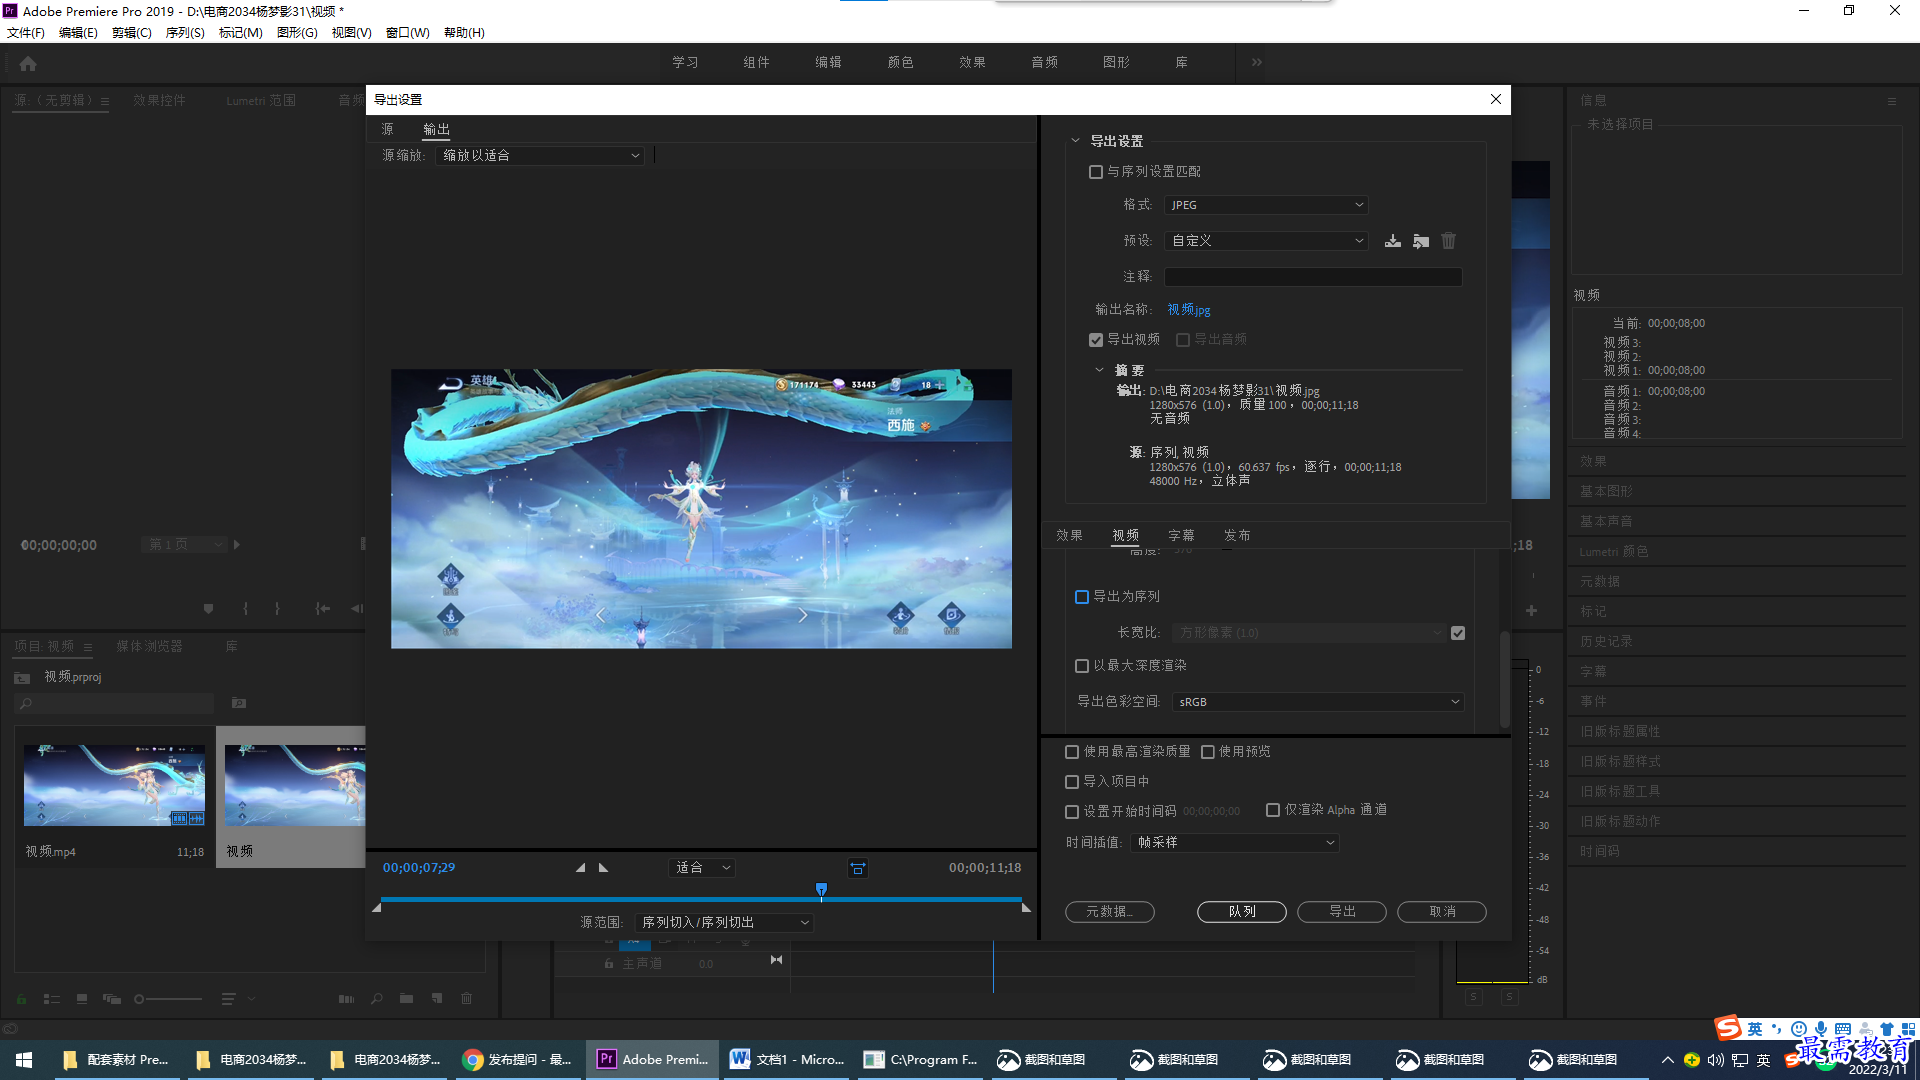Click the Set Out Point triangle icon

click(x=603, y=868)
